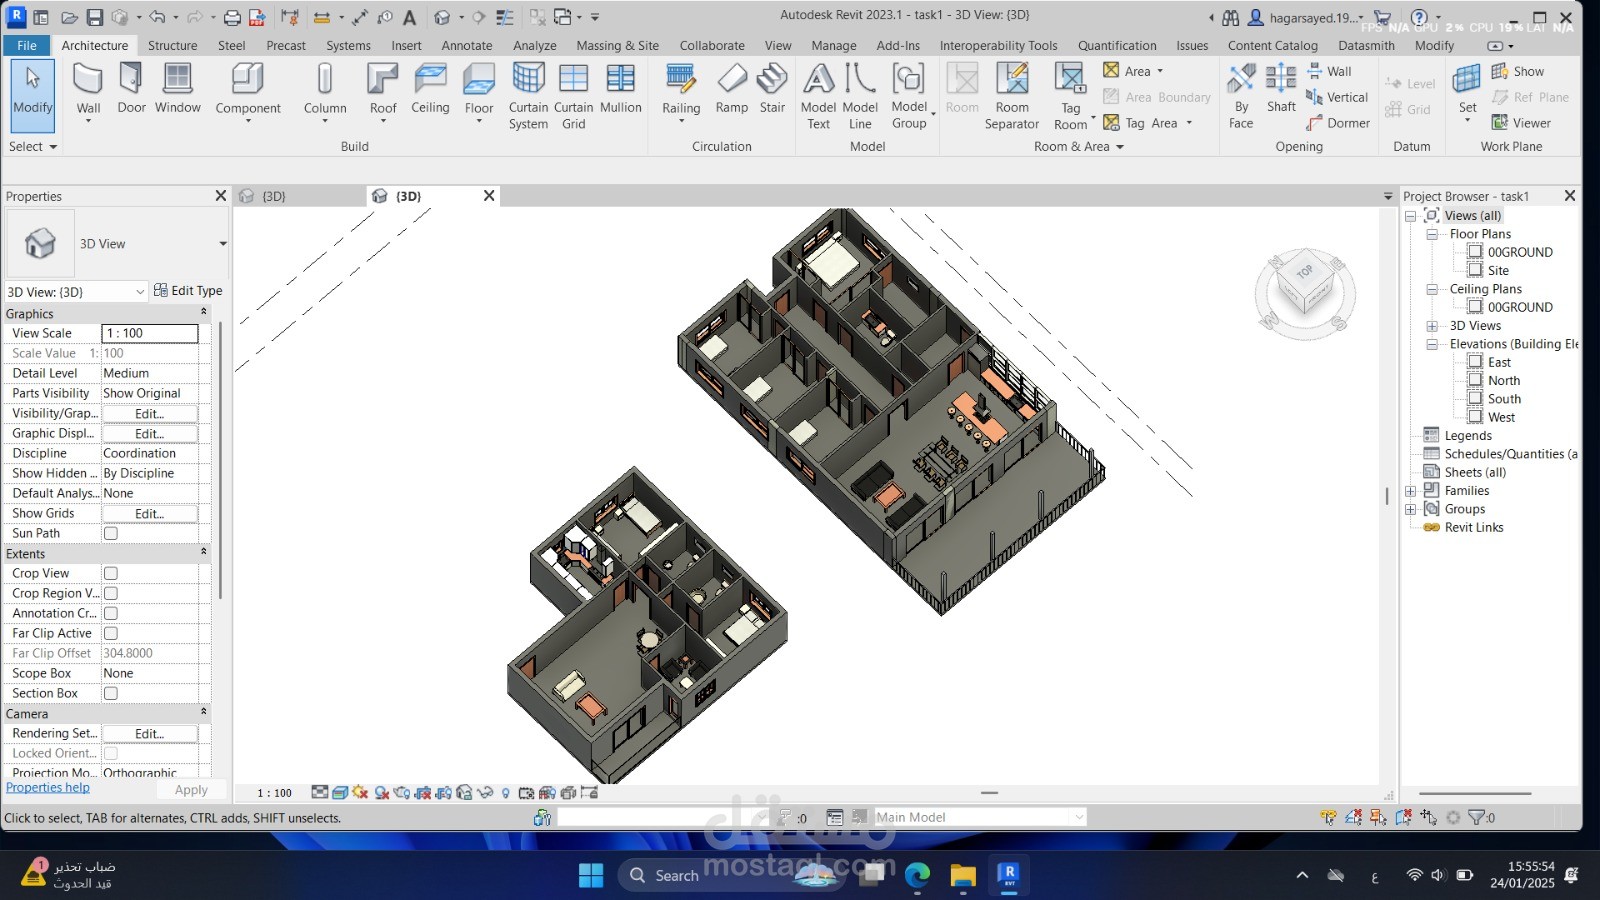Click Edit for Show Grids

point(149,513)
